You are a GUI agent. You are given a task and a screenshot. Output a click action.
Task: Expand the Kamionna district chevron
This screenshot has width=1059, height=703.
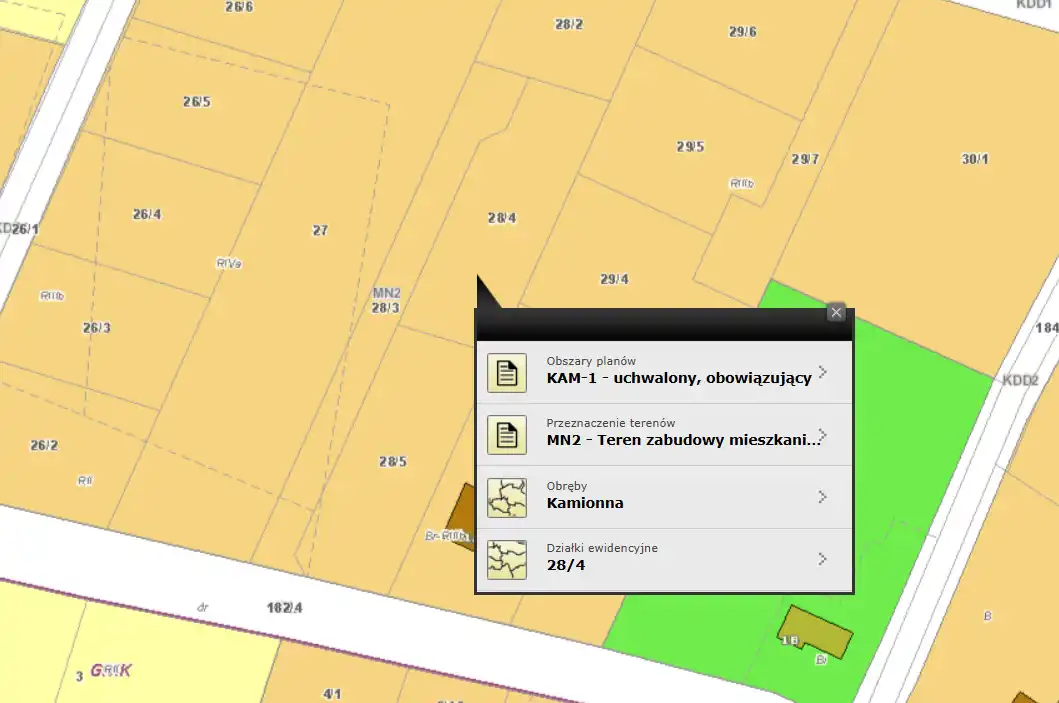tap(822, 497)
